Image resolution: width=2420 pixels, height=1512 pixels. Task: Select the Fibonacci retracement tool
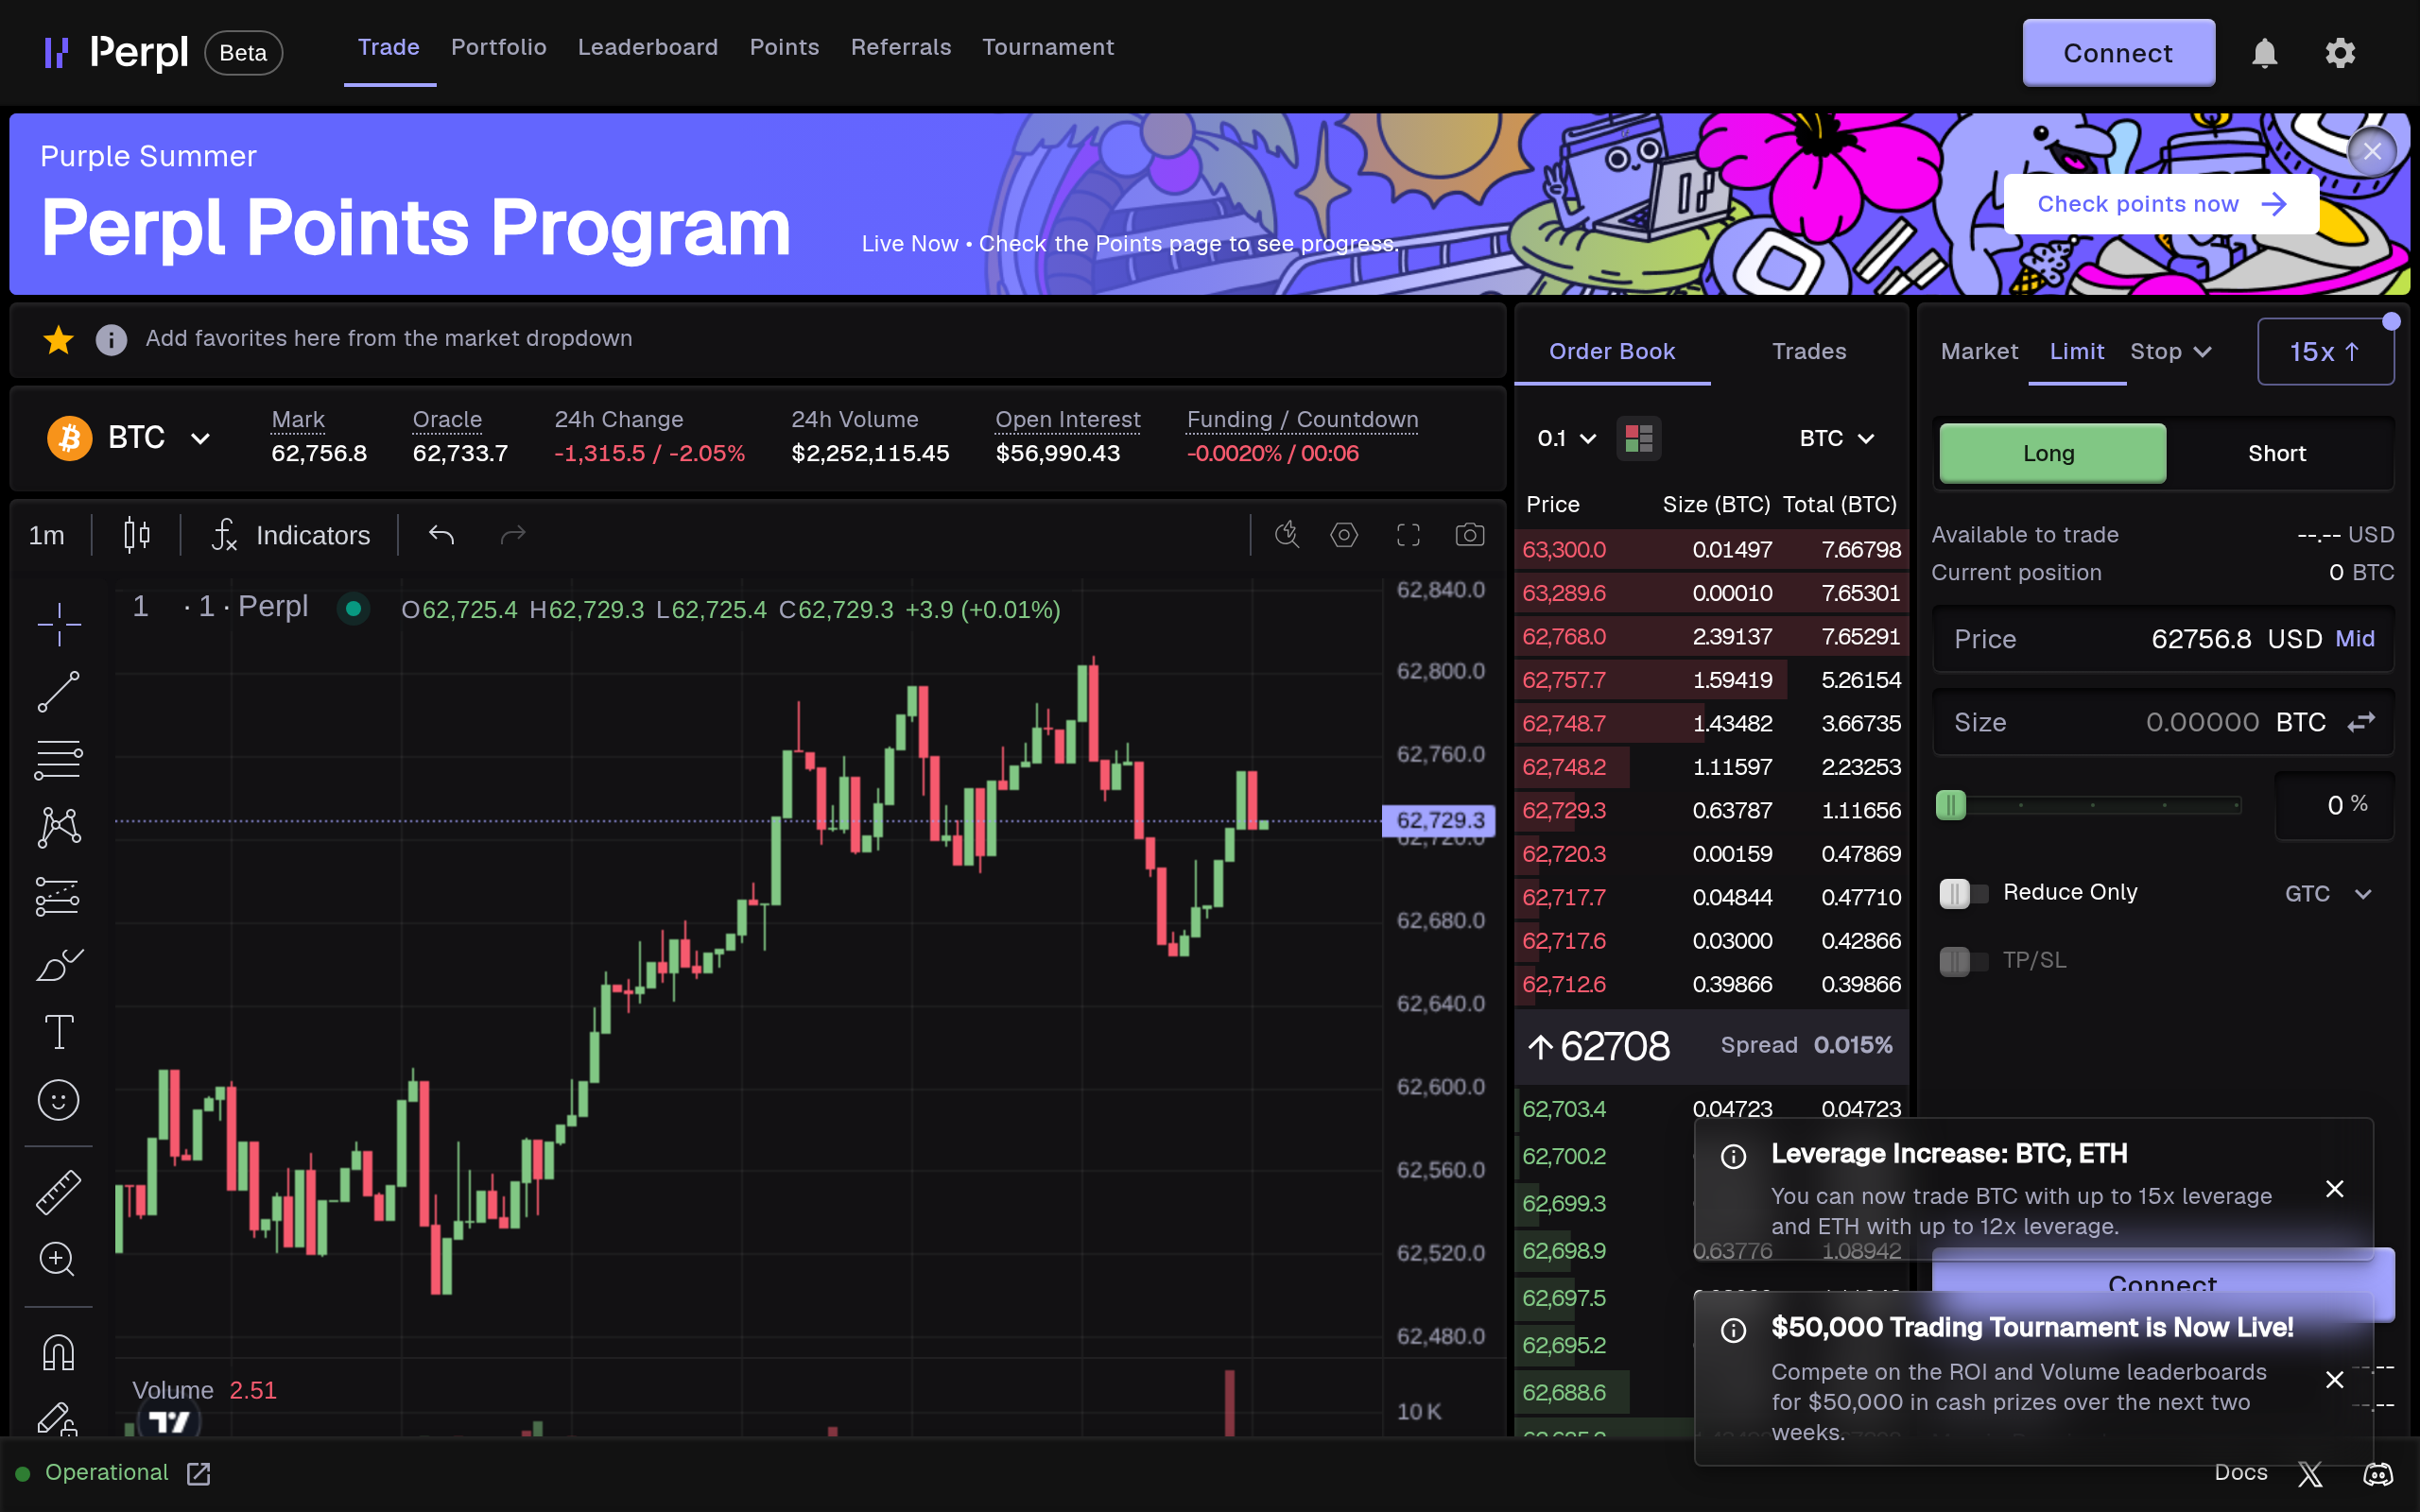59,760
